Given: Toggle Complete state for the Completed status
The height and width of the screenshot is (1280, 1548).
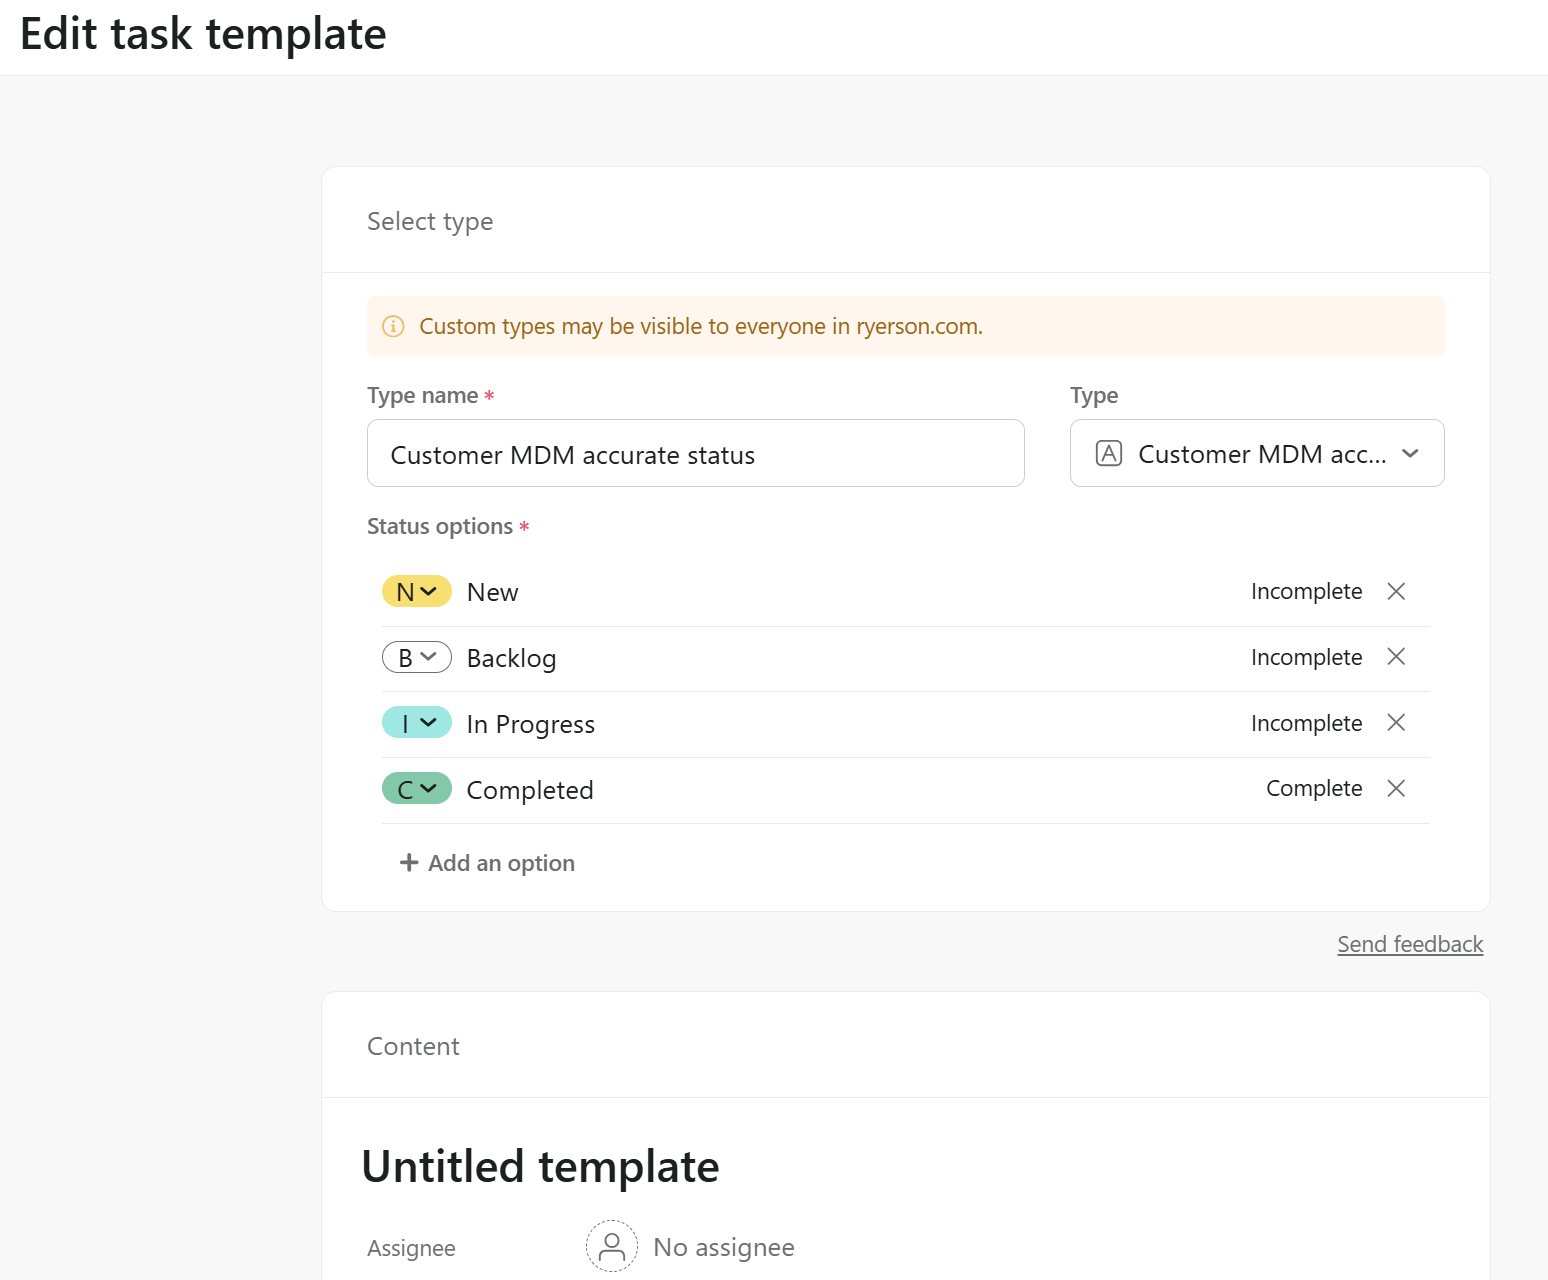Looking at the screenshot, I should tap(1313, 788).
